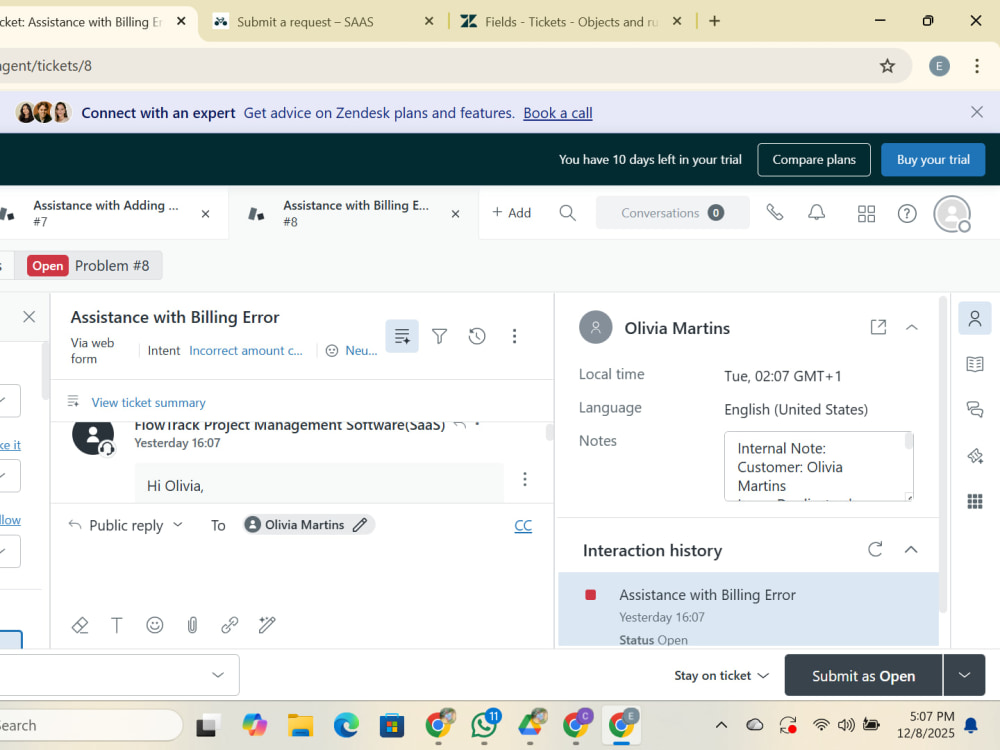Close the ticket #7 tab

(x=205, y=214)
